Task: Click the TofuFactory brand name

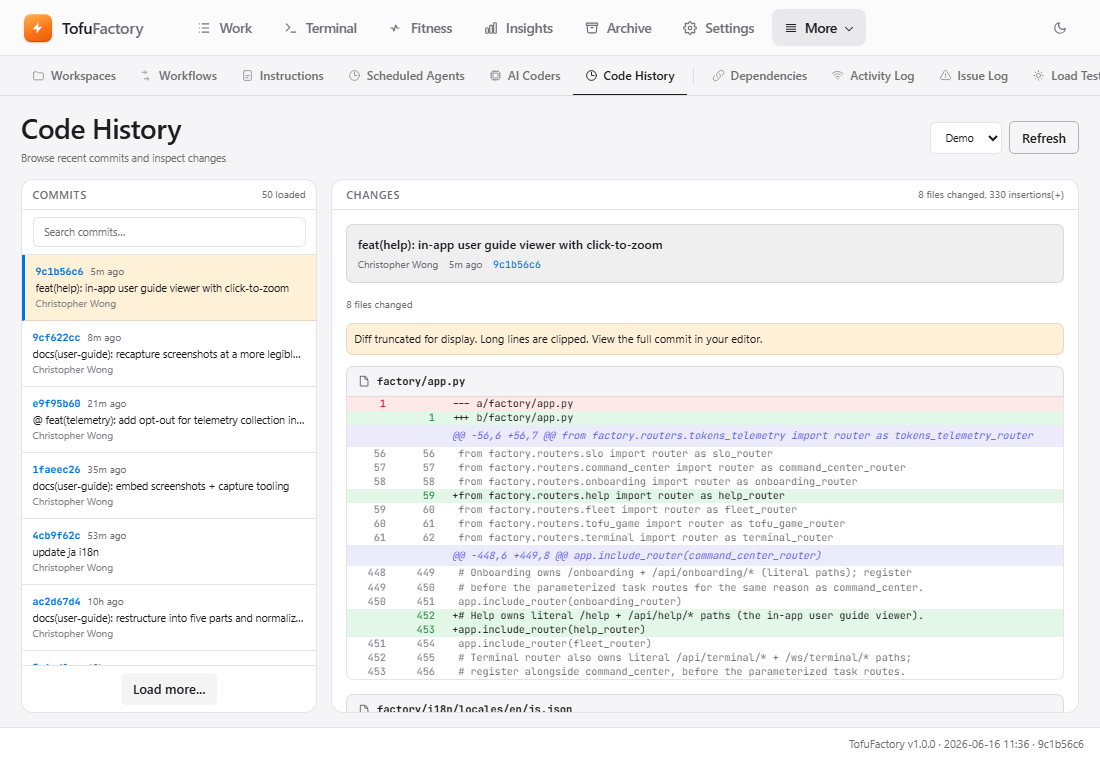Action: click(102, 28)
